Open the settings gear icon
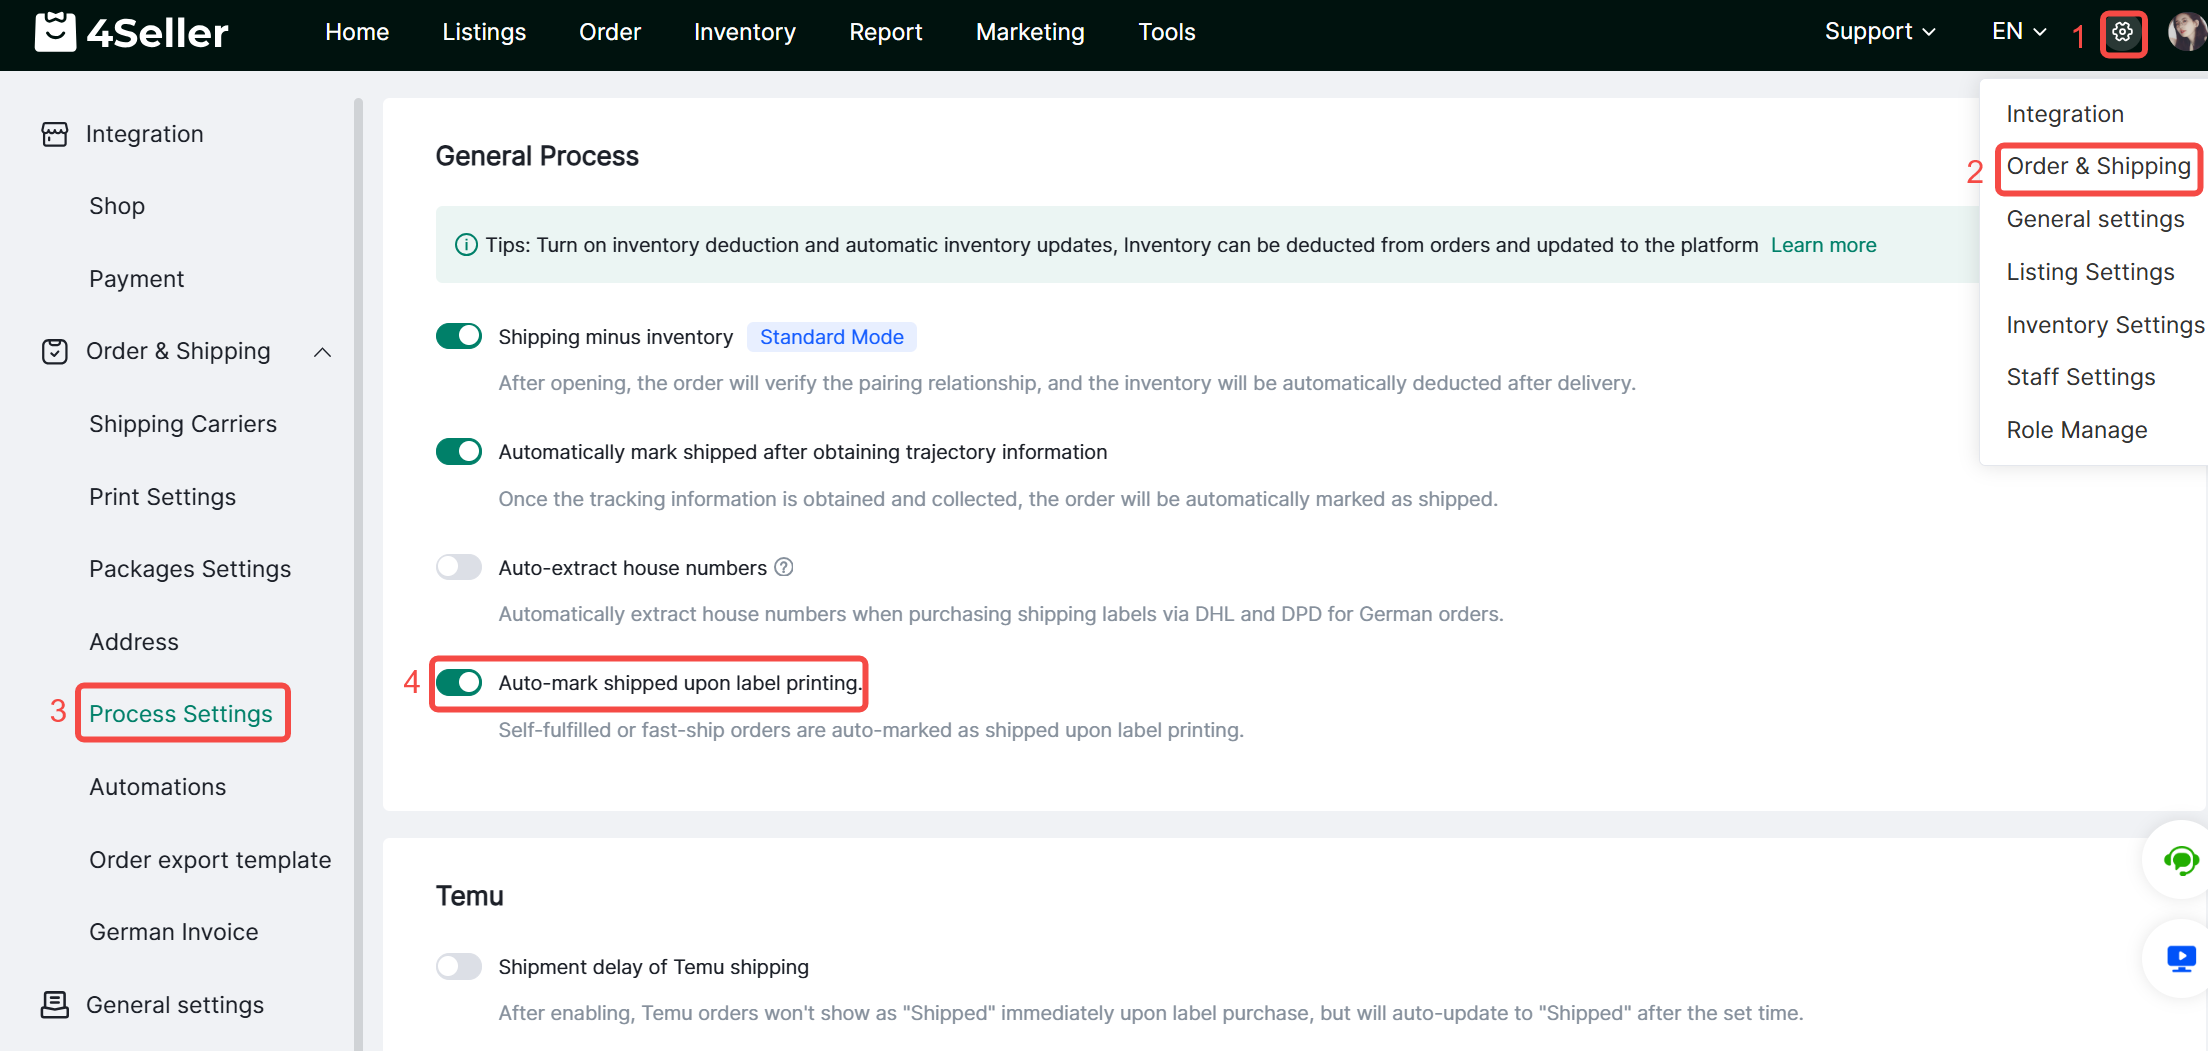2208x1051 pixels. coord(2122,33)
